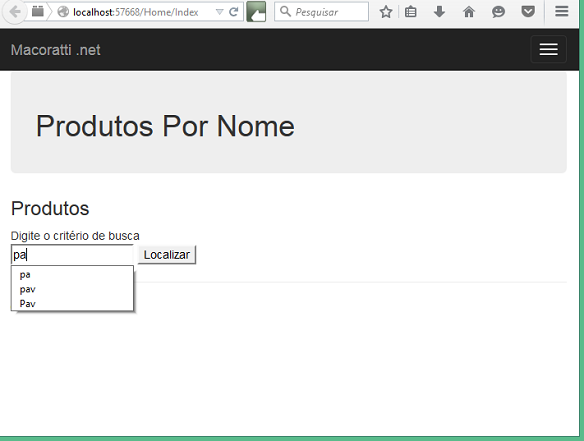Open the Macoratti .net brand link
This screenshot has width=584, height=441.
[55, 50]
